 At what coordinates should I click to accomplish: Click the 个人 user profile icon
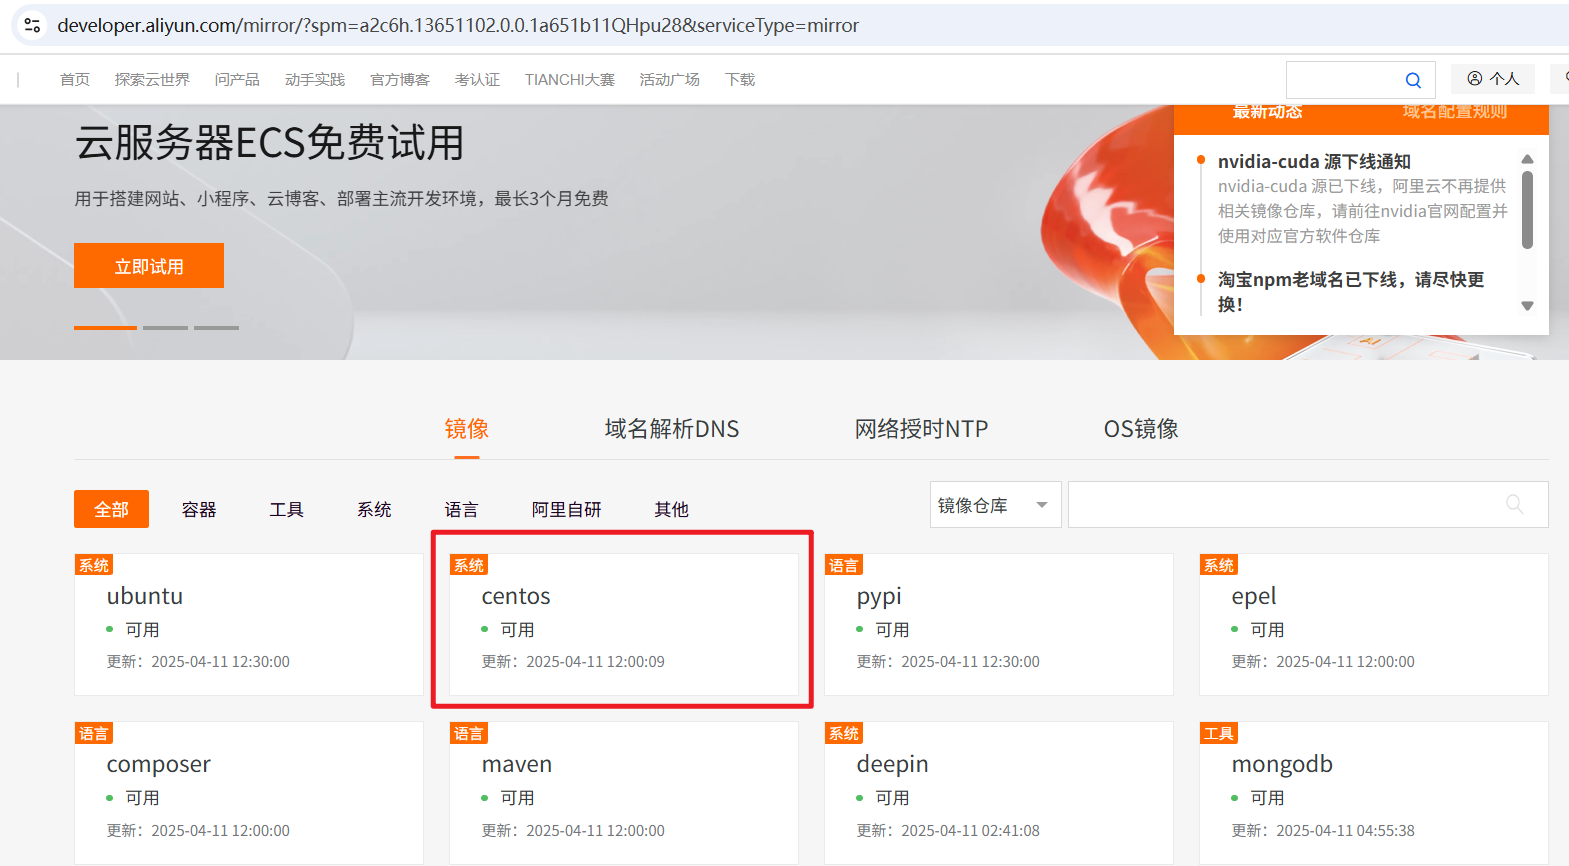(1493, 79)
